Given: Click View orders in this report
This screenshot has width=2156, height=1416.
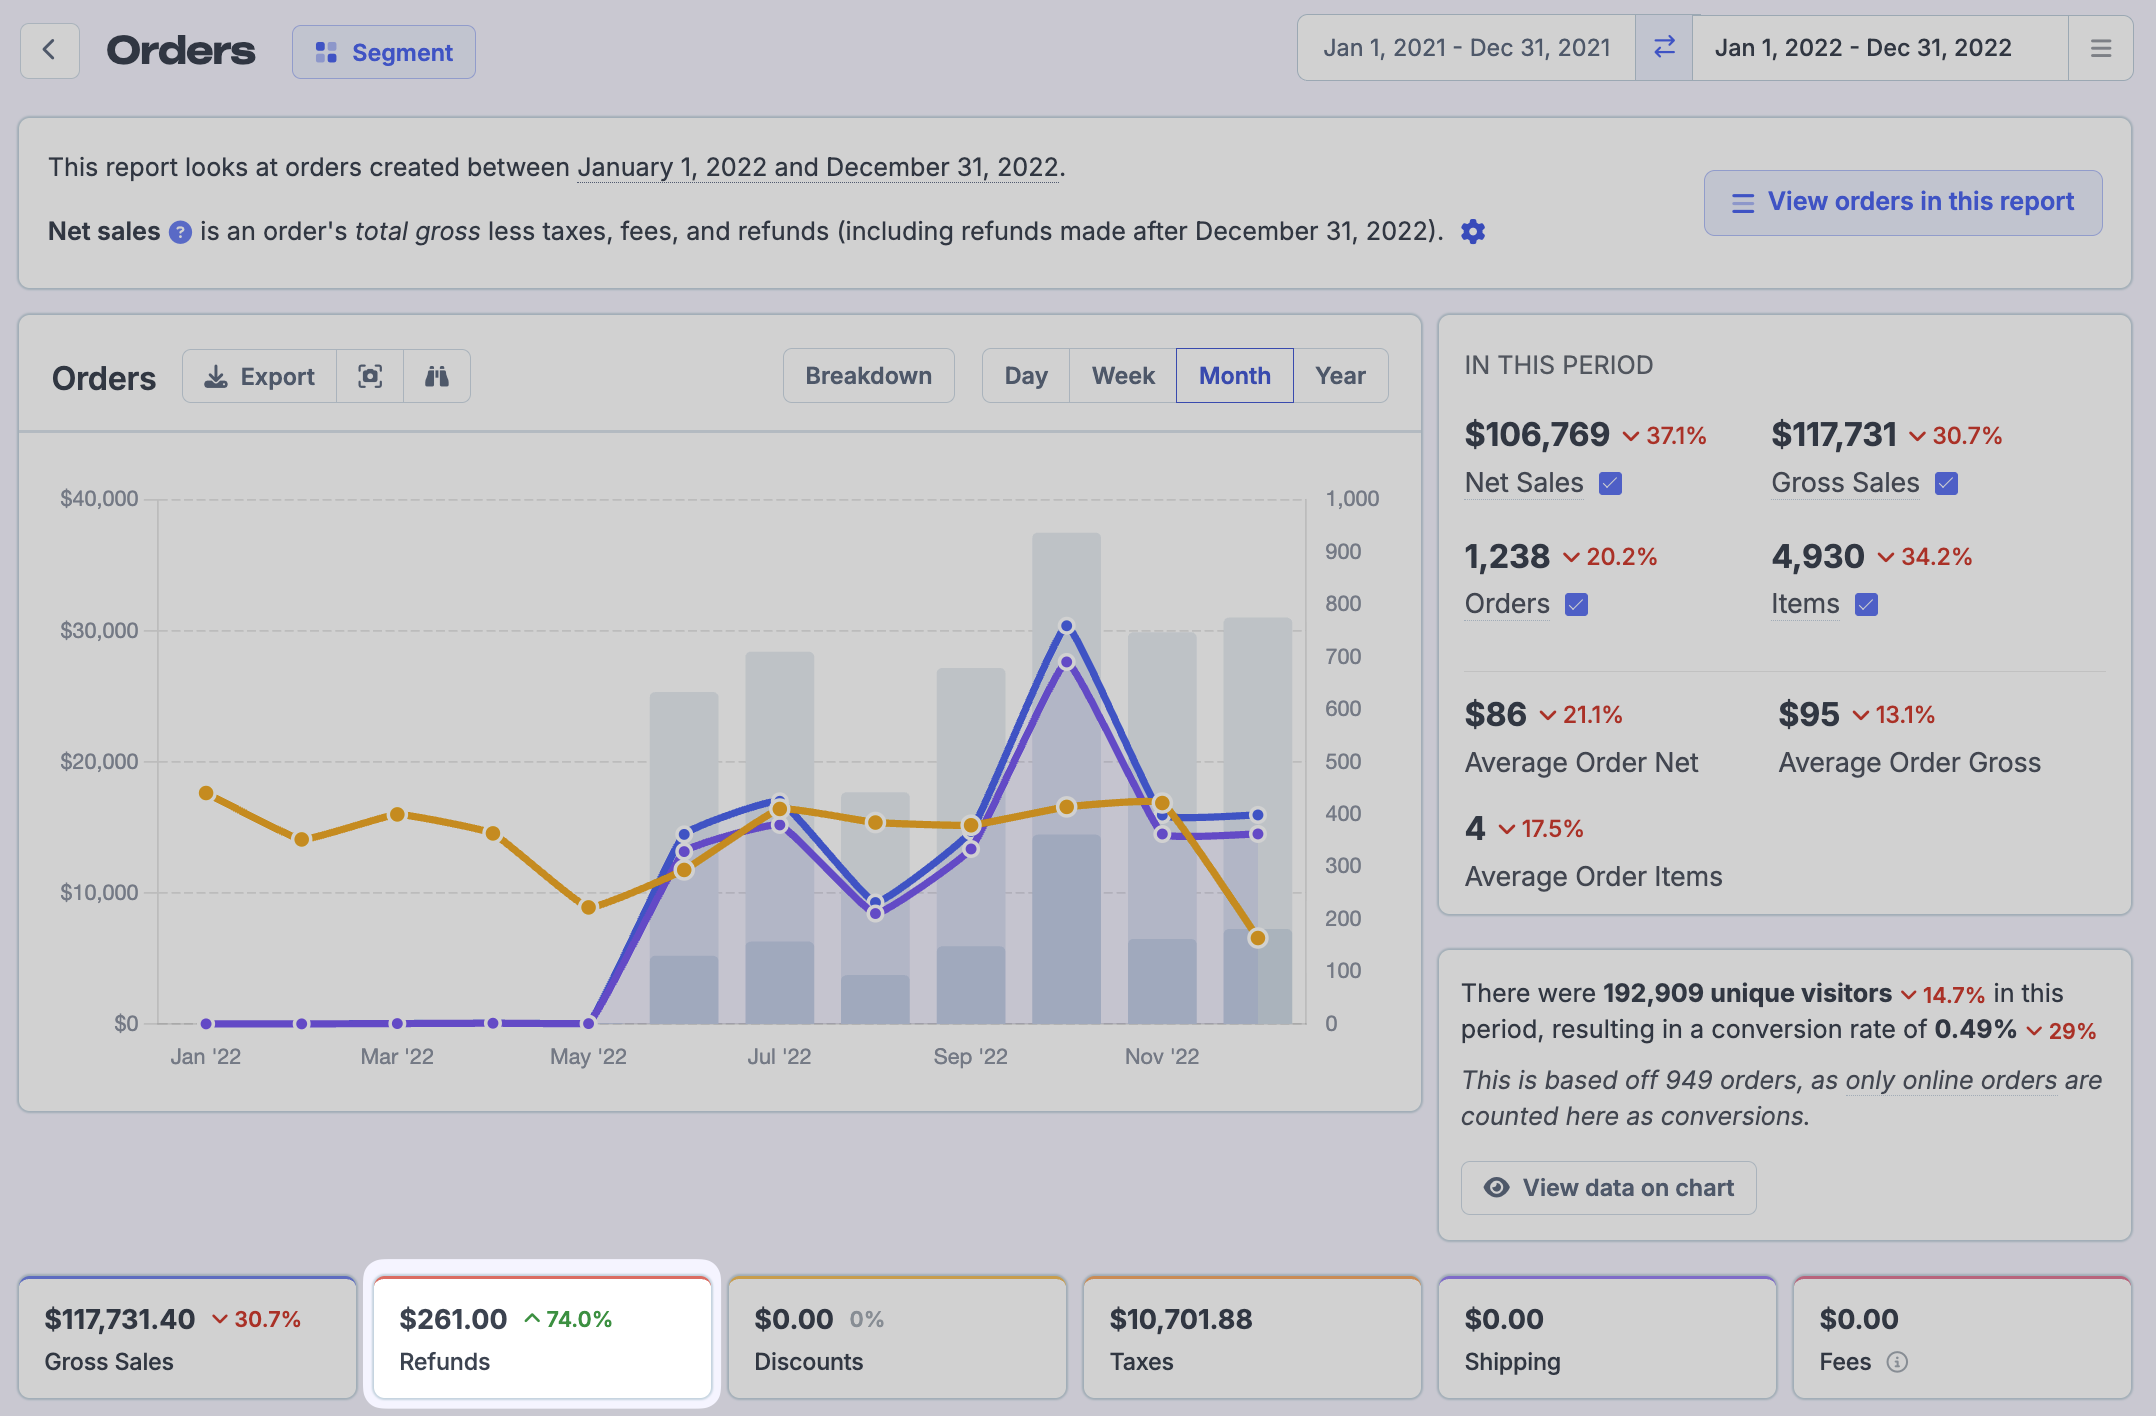Looking at the screenshot, I should click(x=1902, y=202).
